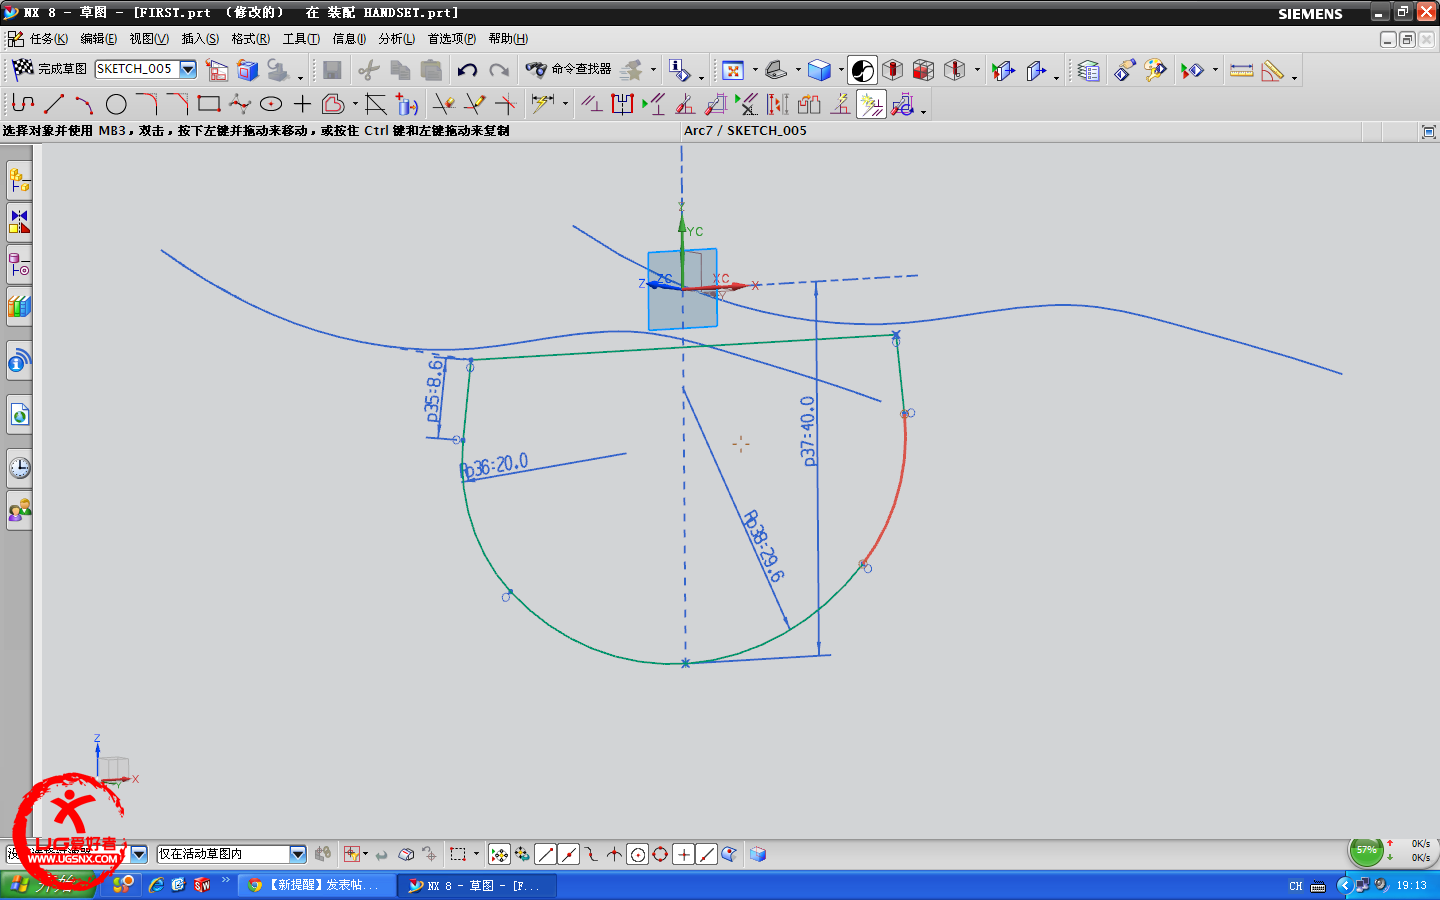The width and height of the screenshot is (1440, 900).
Task: Select the Line sketch tool
Action: point(54,103)
